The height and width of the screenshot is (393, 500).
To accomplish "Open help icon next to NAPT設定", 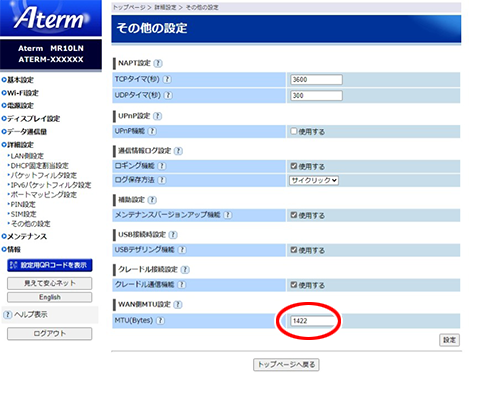I will pos(159,63).
